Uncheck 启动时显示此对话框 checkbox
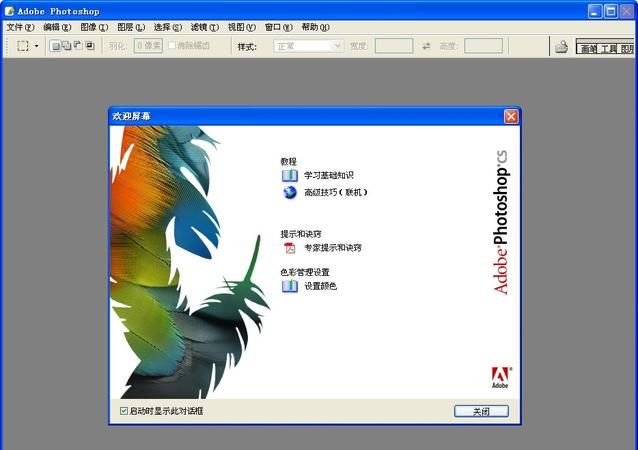 click(124, 411)
